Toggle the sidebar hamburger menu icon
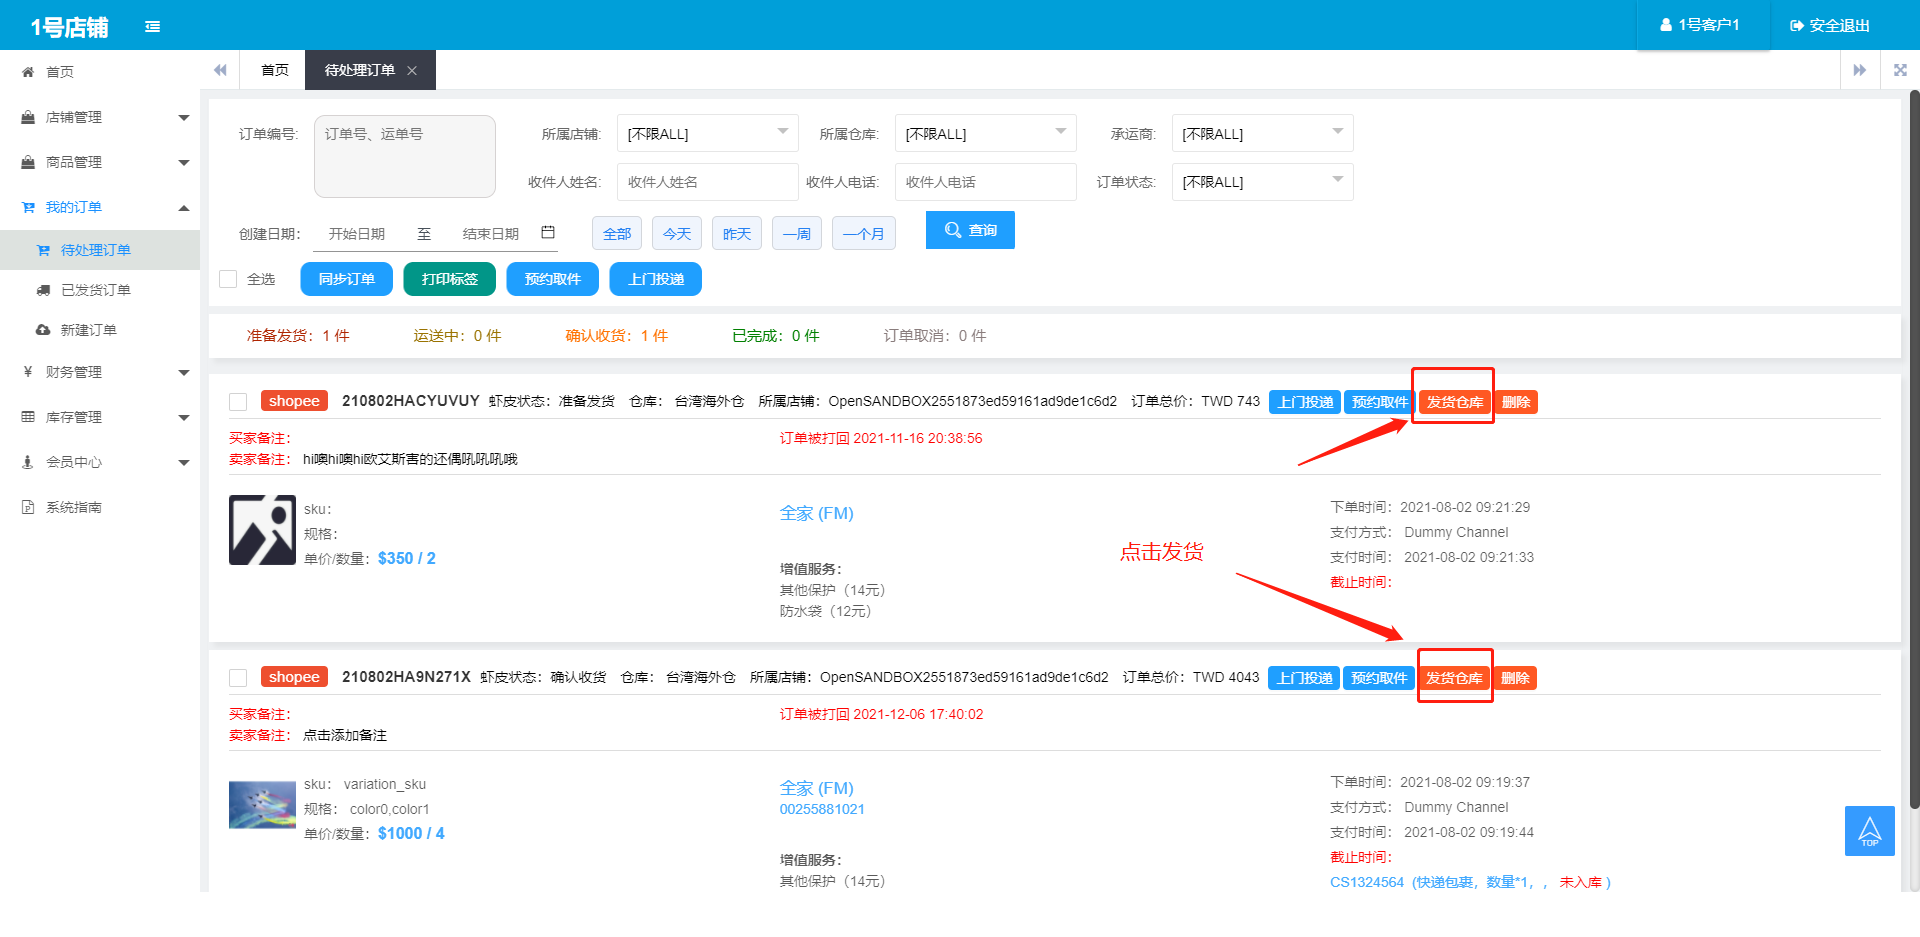This screenshot has width=1920, height=937. pos(152,26)
